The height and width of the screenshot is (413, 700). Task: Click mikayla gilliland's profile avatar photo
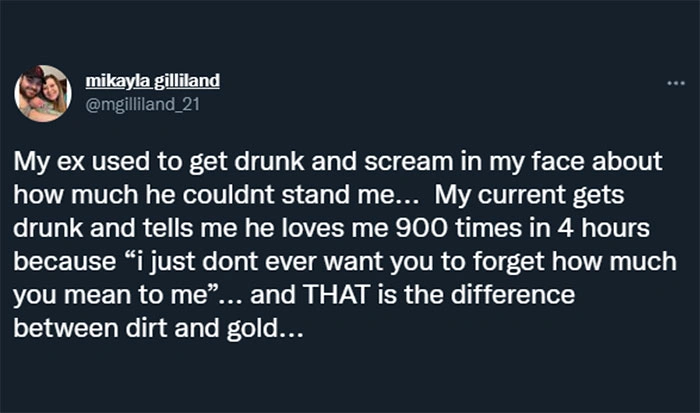pos(43,93)
